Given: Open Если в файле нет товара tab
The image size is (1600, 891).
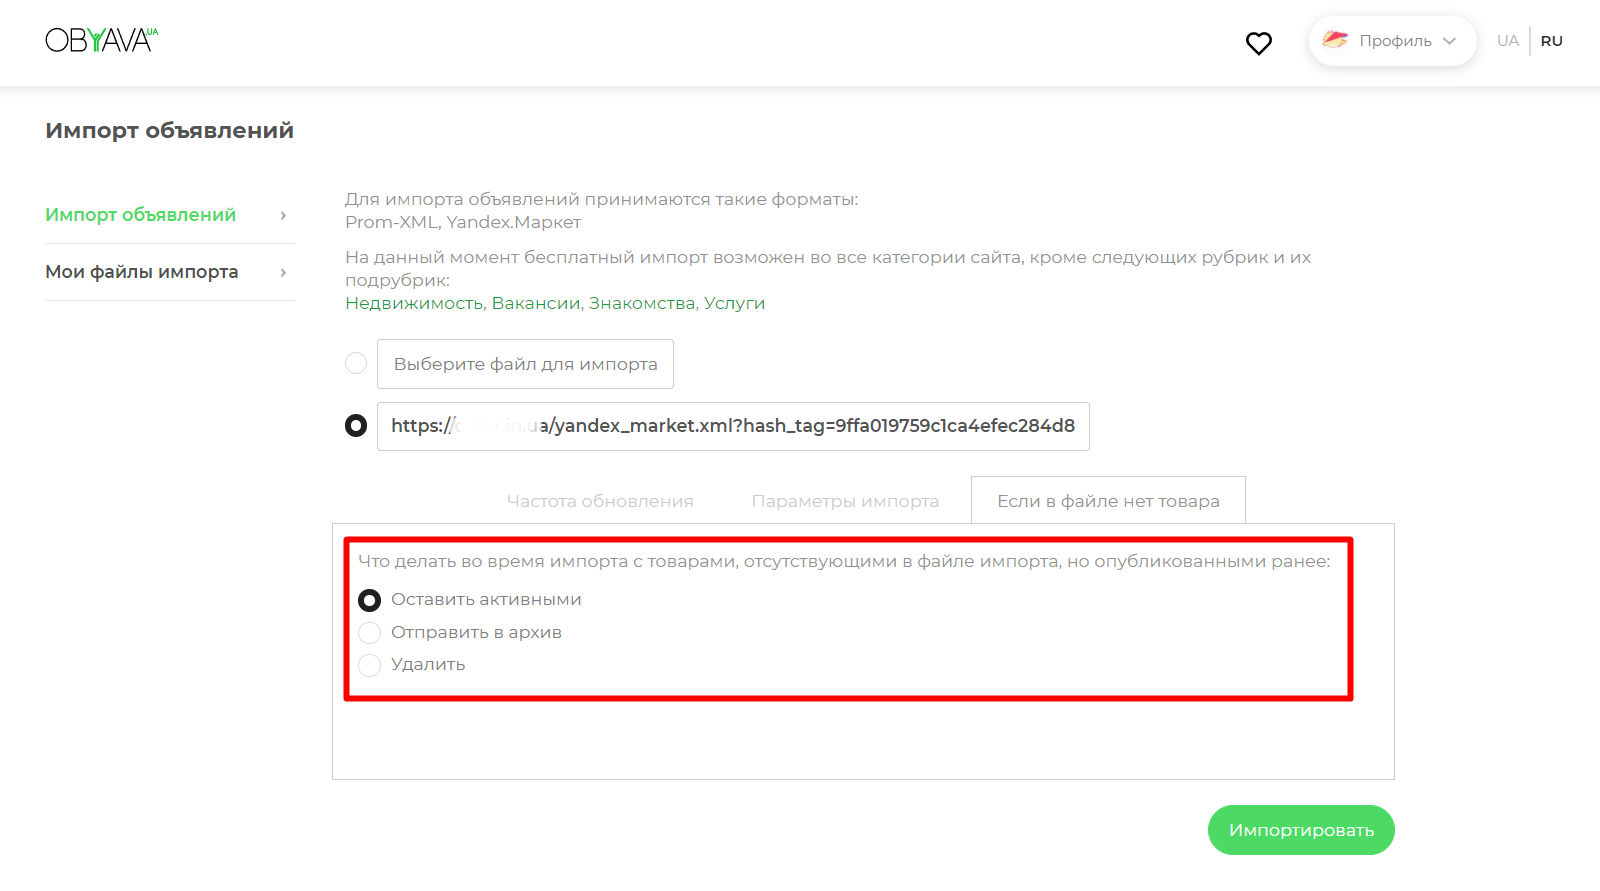Looking at the screenshot, I should click(x=1108, y=501).
